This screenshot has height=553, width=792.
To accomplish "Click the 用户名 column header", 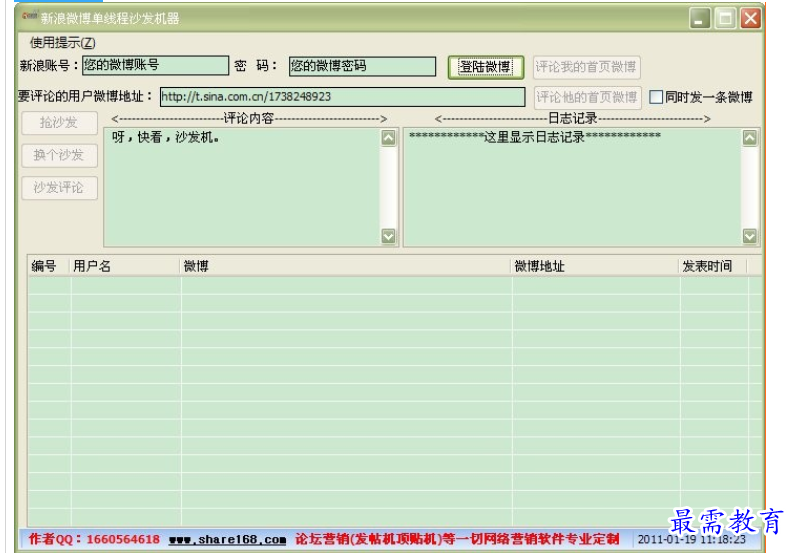I will point(125,266).
